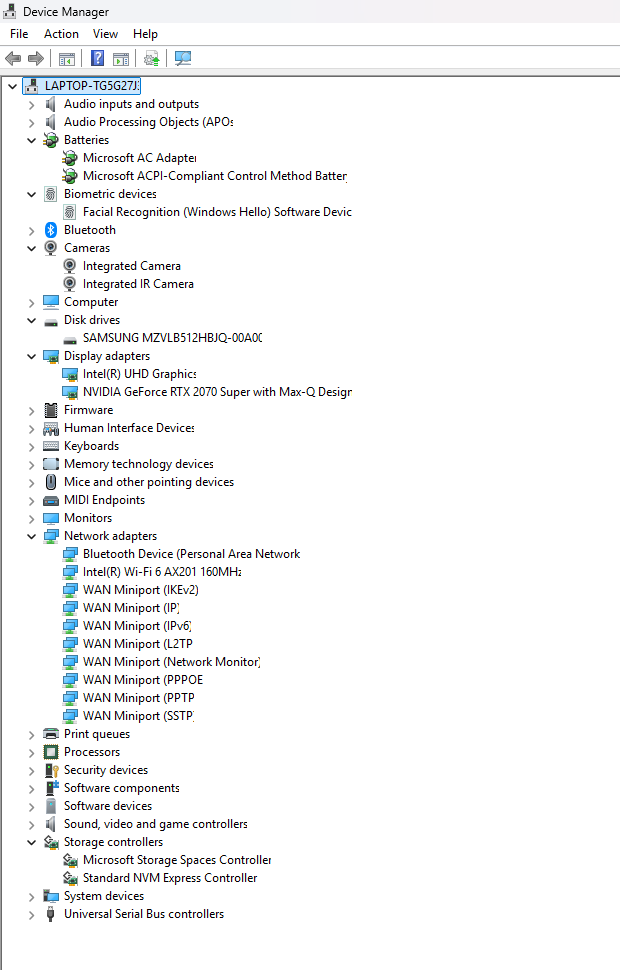Click the Mice and other pointing devices icon
This screenshot has width=620, height=970.
coord(51,482)
